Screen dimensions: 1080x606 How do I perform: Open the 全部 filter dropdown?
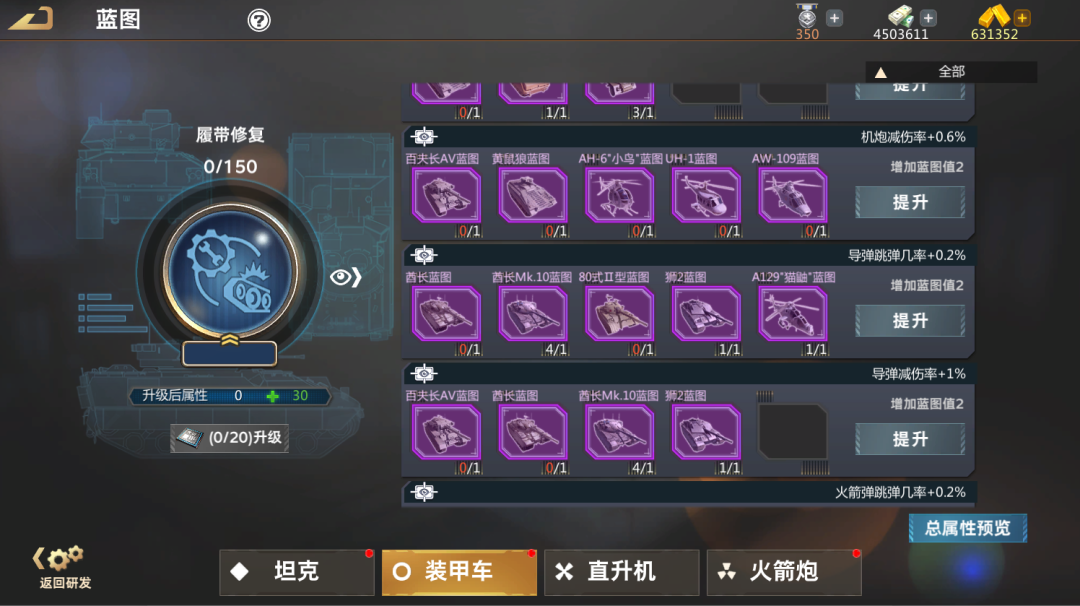coord(951,72)
